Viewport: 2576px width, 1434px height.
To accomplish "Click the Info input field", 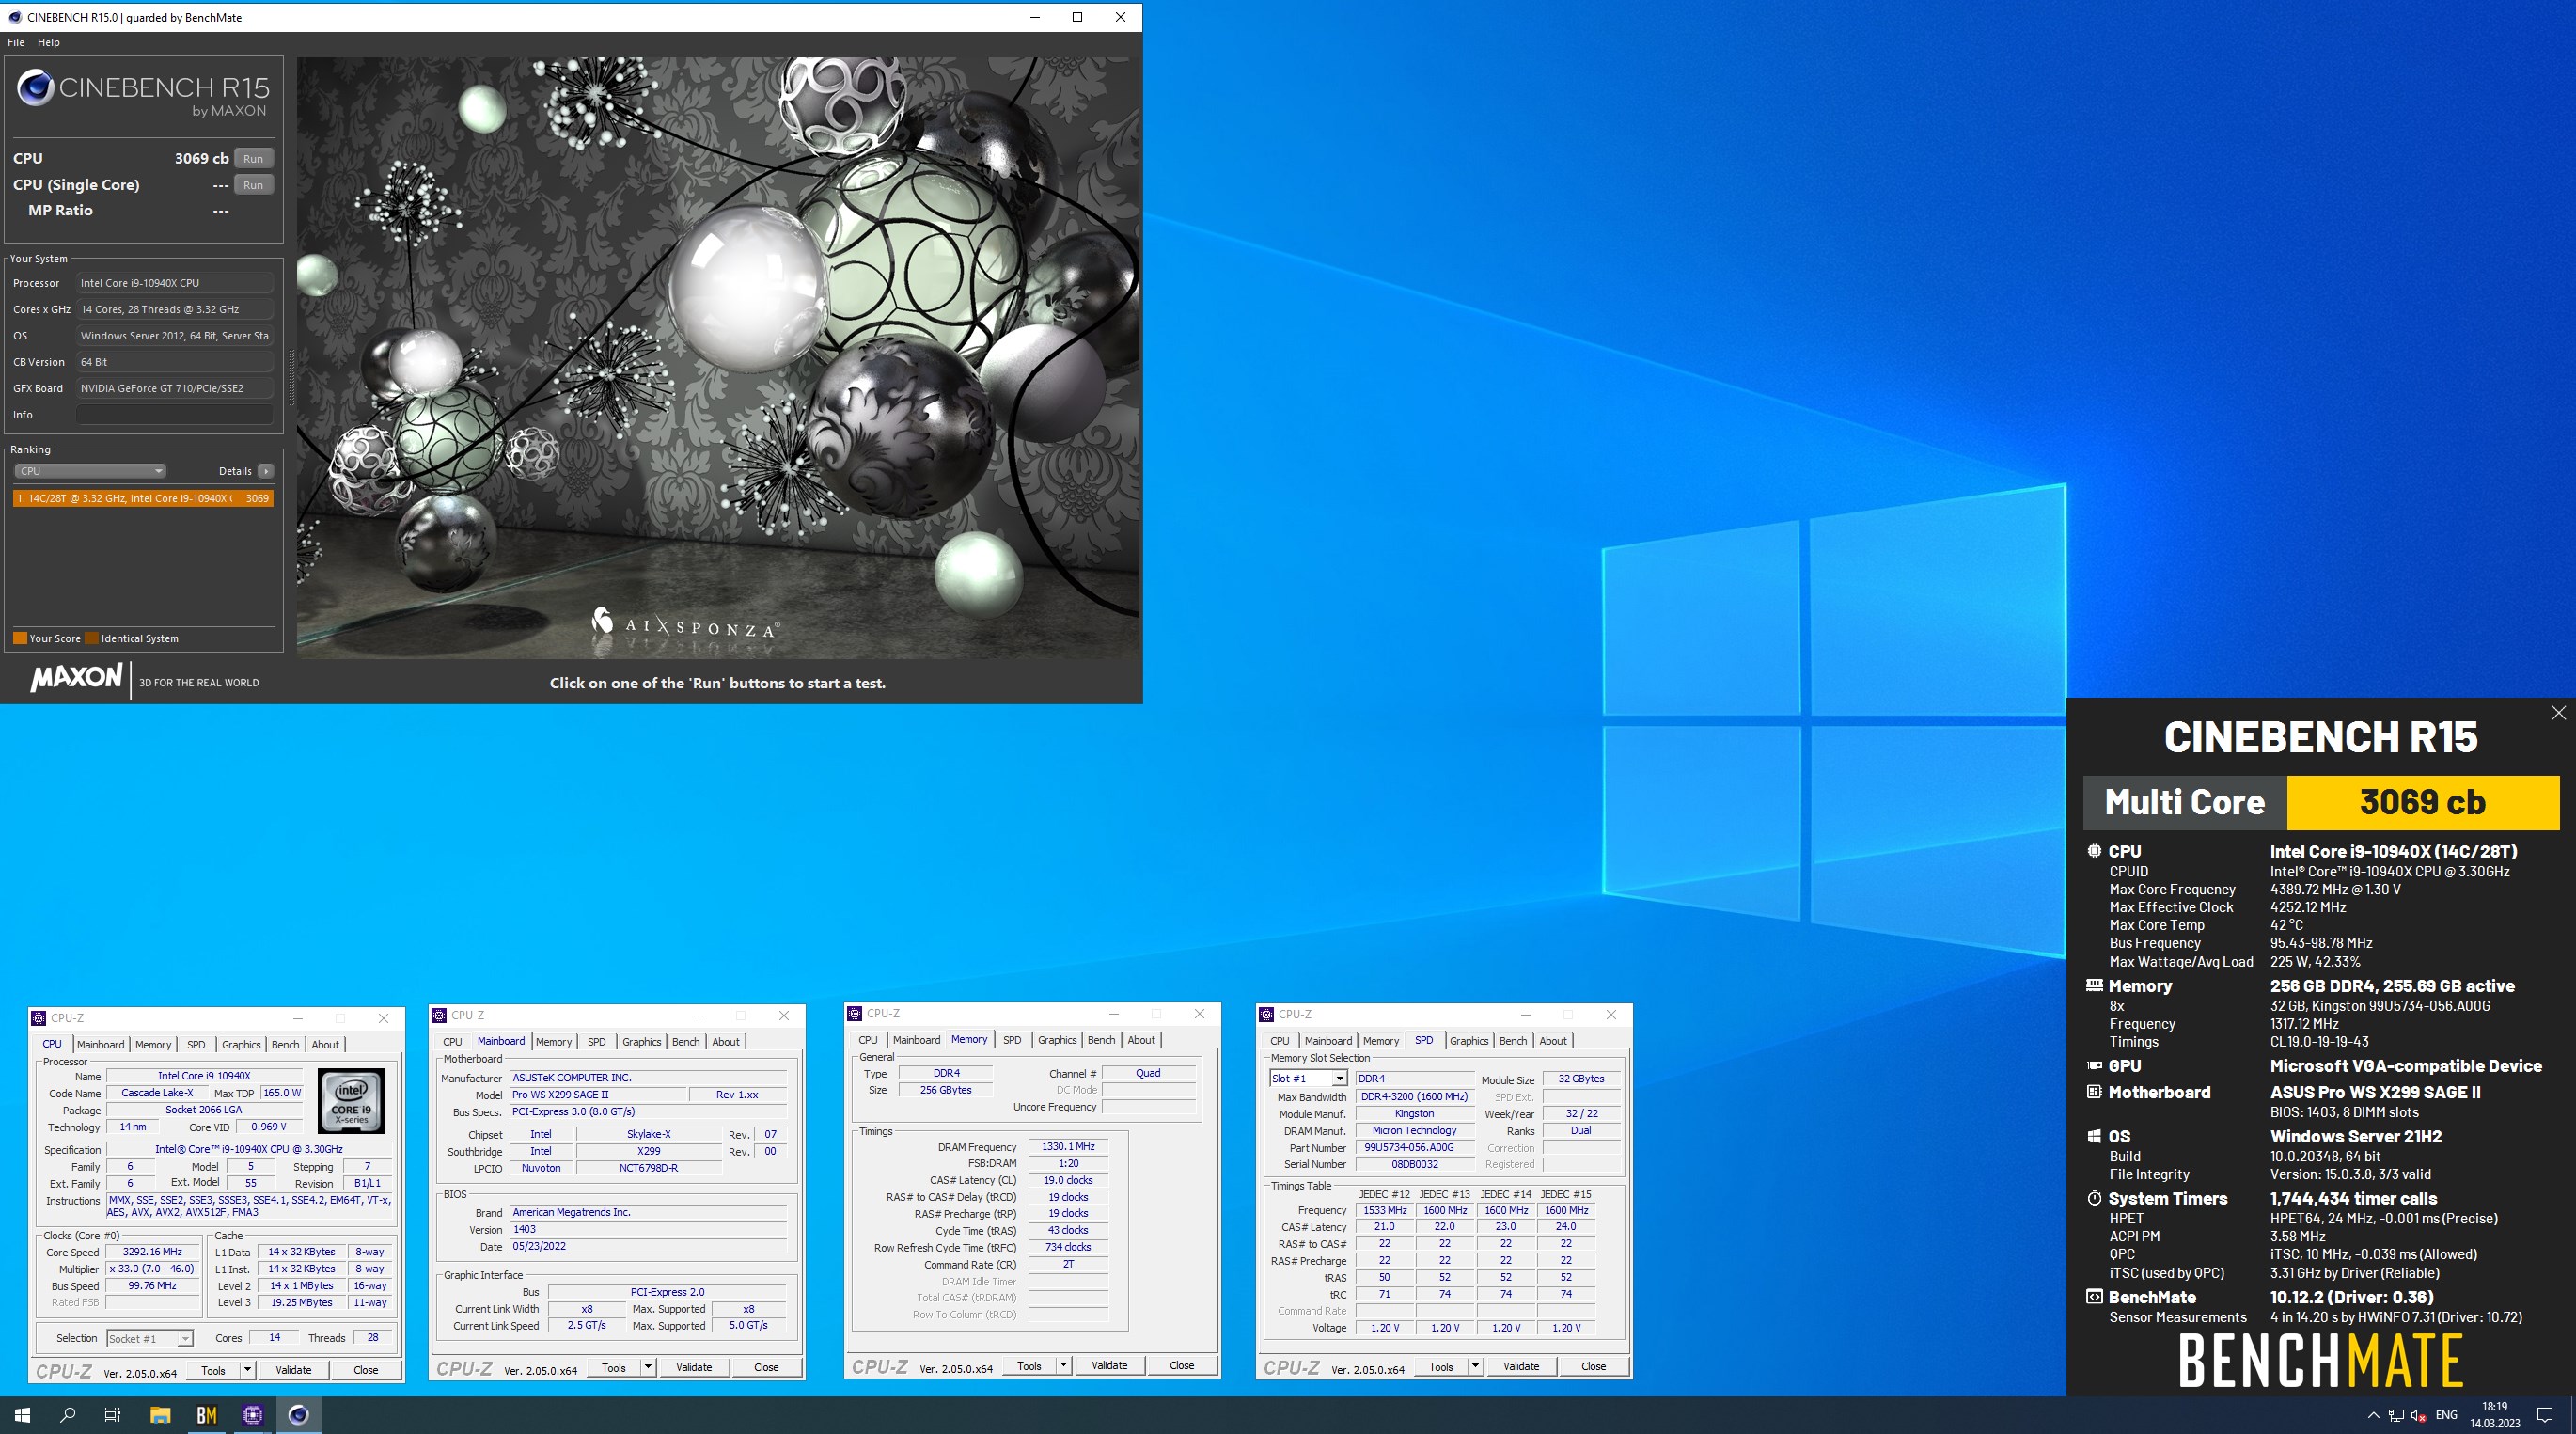I will coord(175,414).
